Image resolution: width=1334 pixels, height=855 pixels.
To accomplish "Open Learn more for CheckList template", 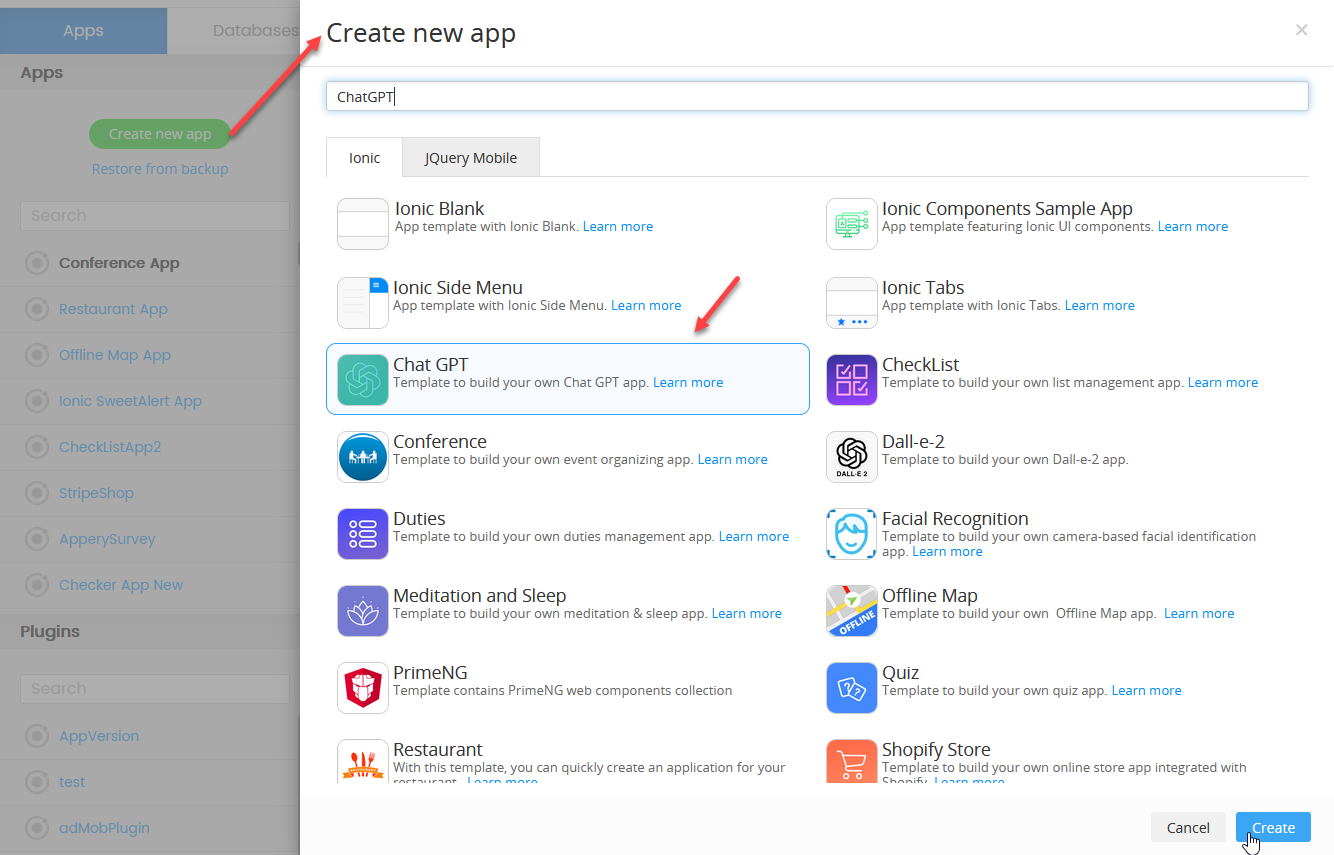I will pyautogui.click(x=1223, y=382).
